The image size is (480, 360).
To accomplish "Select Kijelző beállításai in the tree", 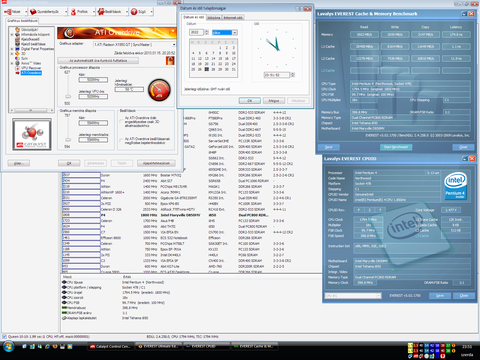I will (x=33, y=44).
